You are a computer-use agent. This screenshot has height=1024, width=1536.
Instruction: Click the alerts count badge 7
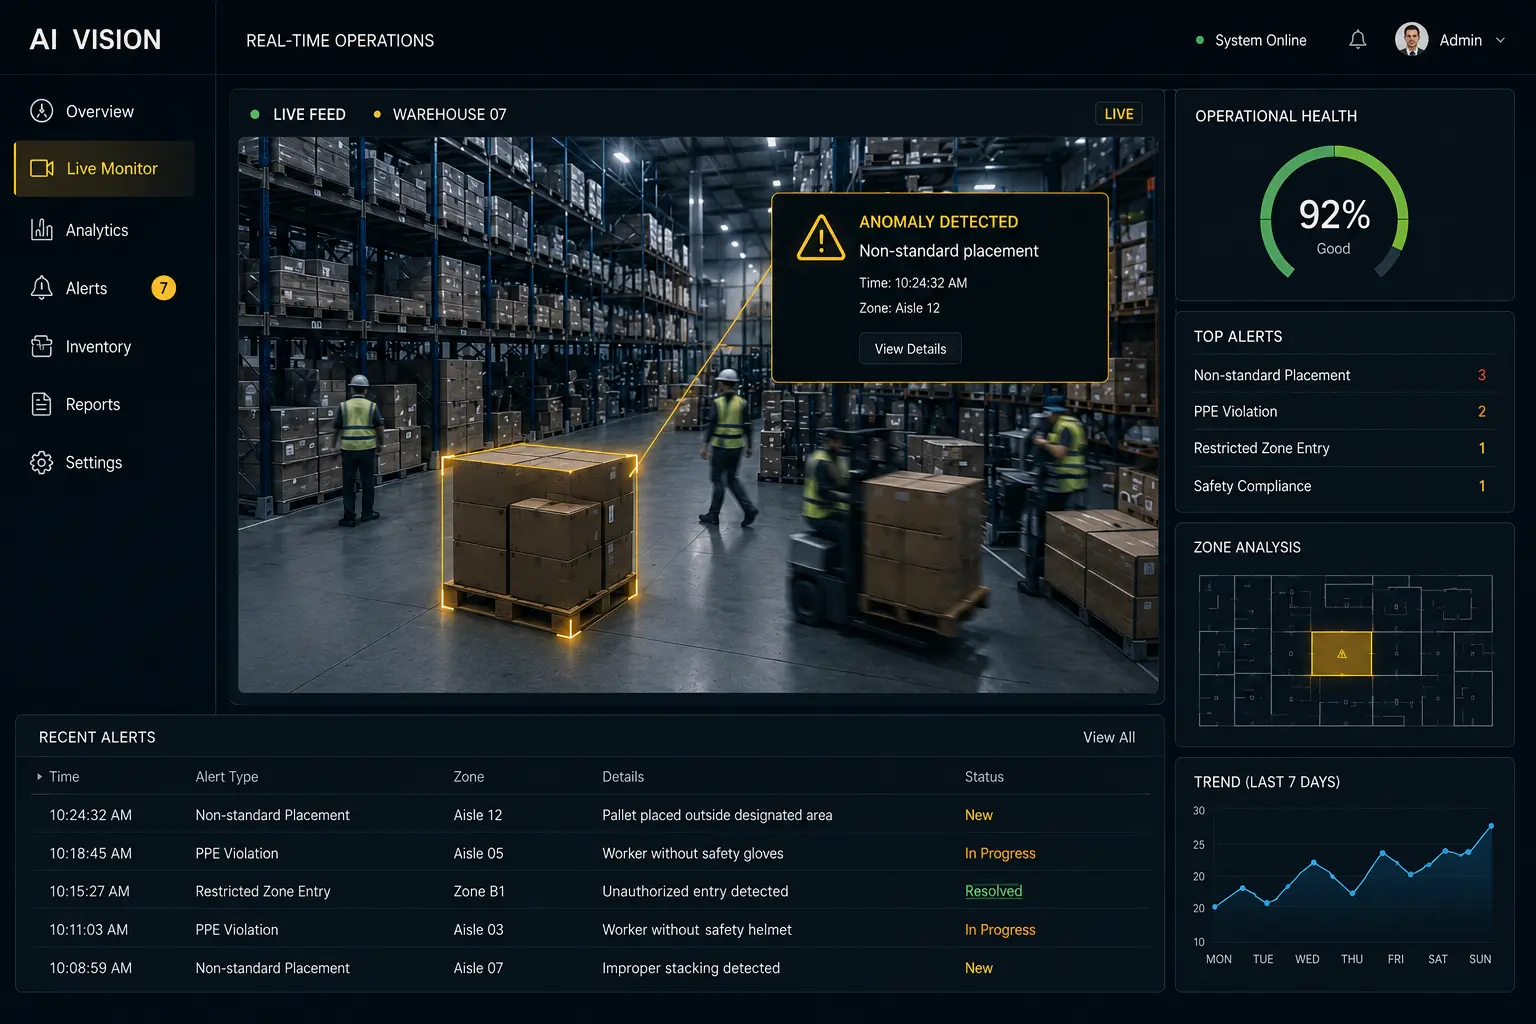[x=163, y=288]
